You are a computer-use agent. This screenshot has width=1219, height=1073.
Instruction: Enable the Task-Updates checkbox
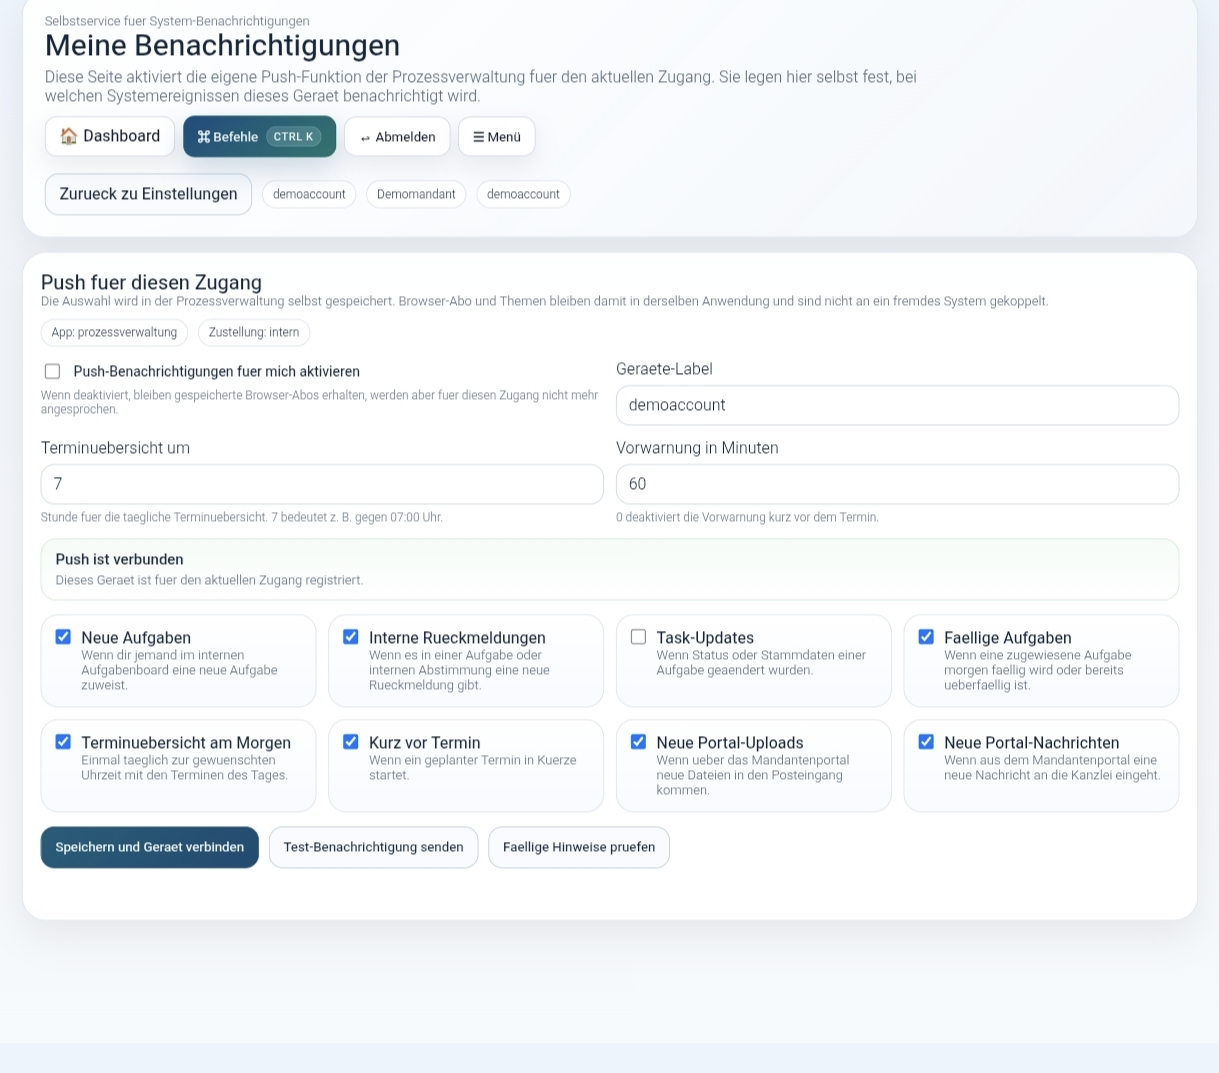tap(638, 637)
